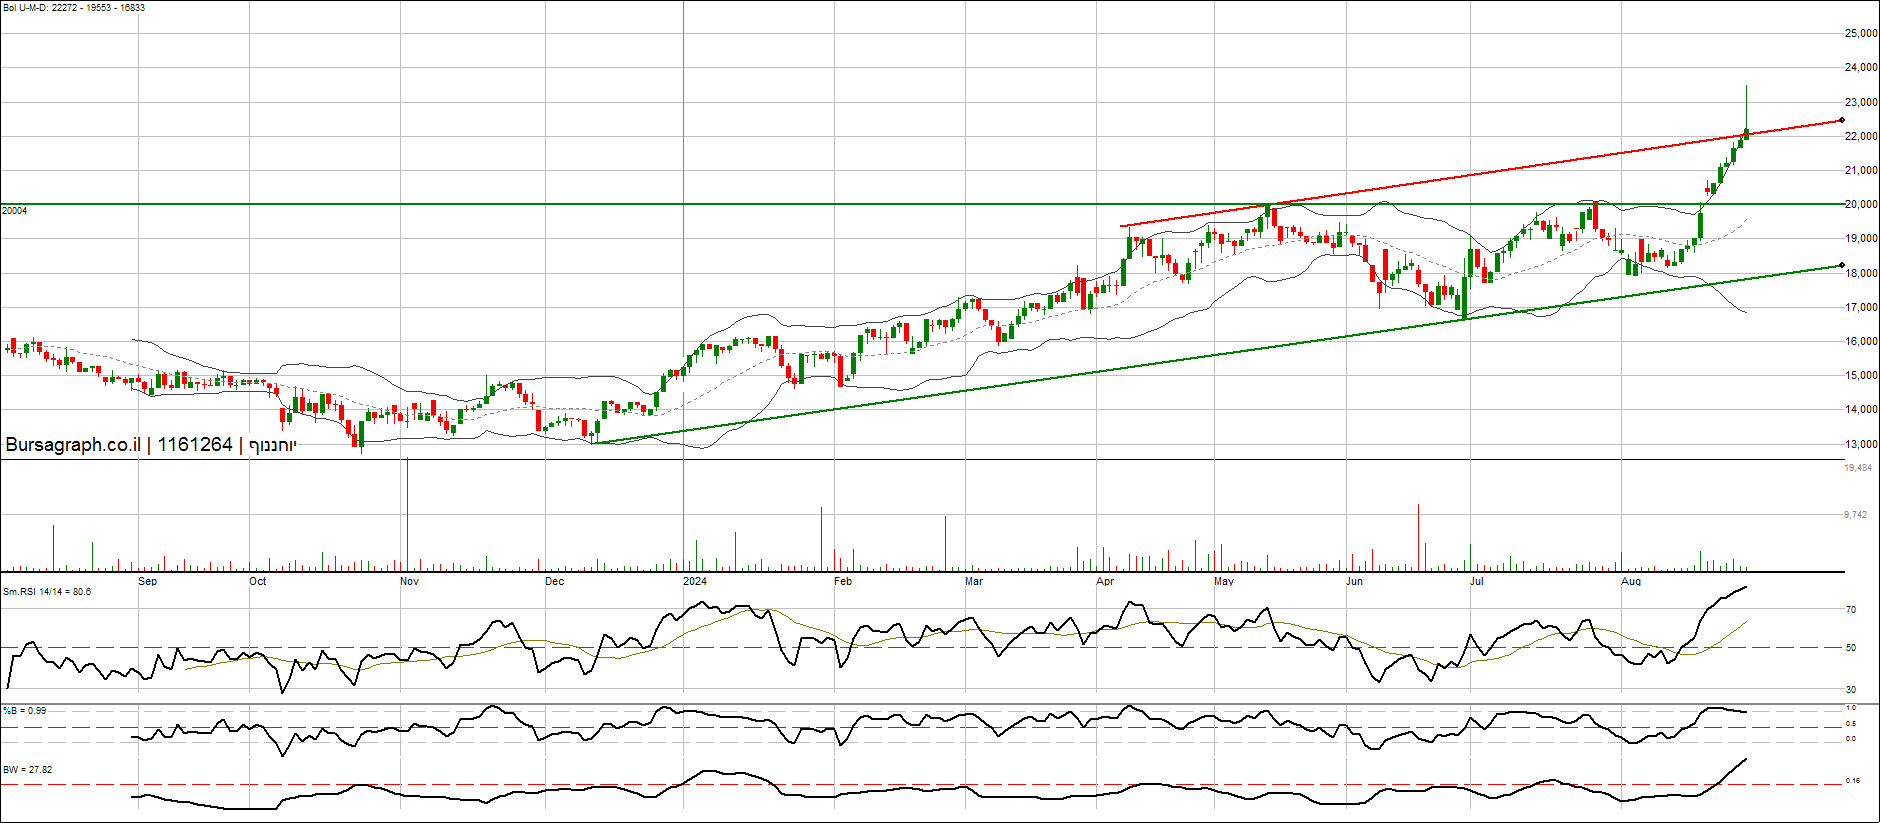Viewport: 1880px width, 823px height.
Task: Click the Dec month label
Action: click(x=554, y=582)
